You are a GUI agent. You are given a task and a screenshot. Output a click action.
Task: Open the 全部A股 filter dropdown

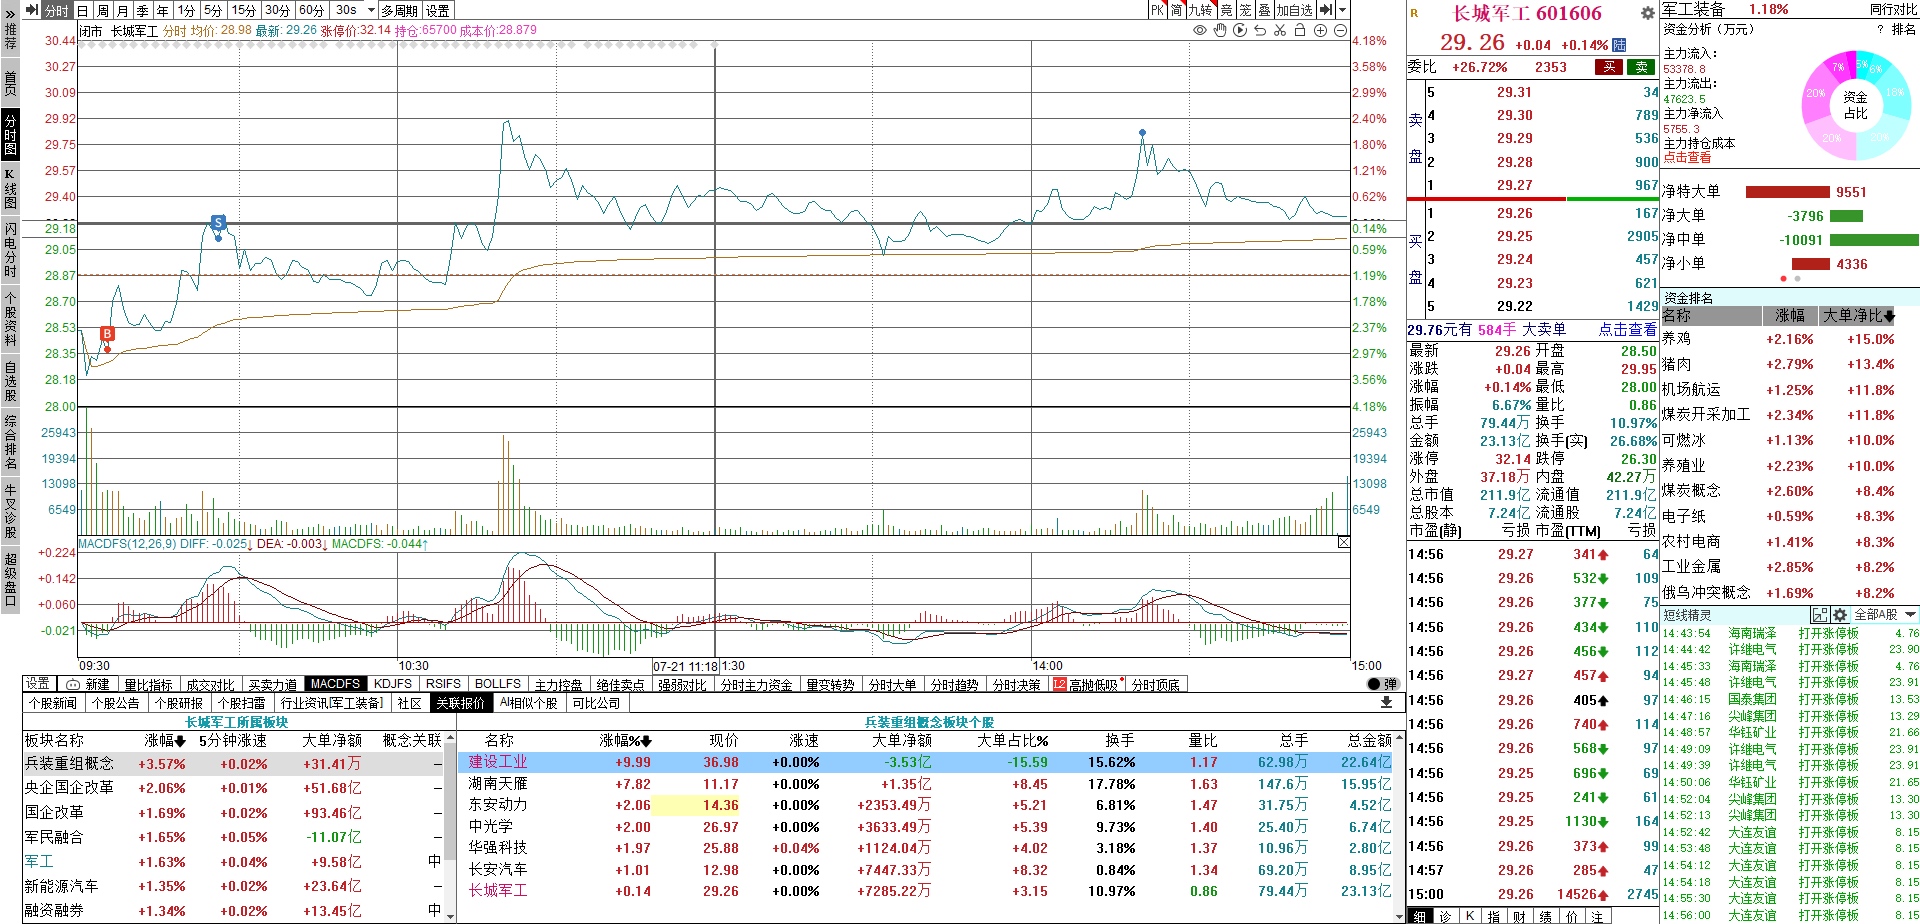(x=1885, y=615)
